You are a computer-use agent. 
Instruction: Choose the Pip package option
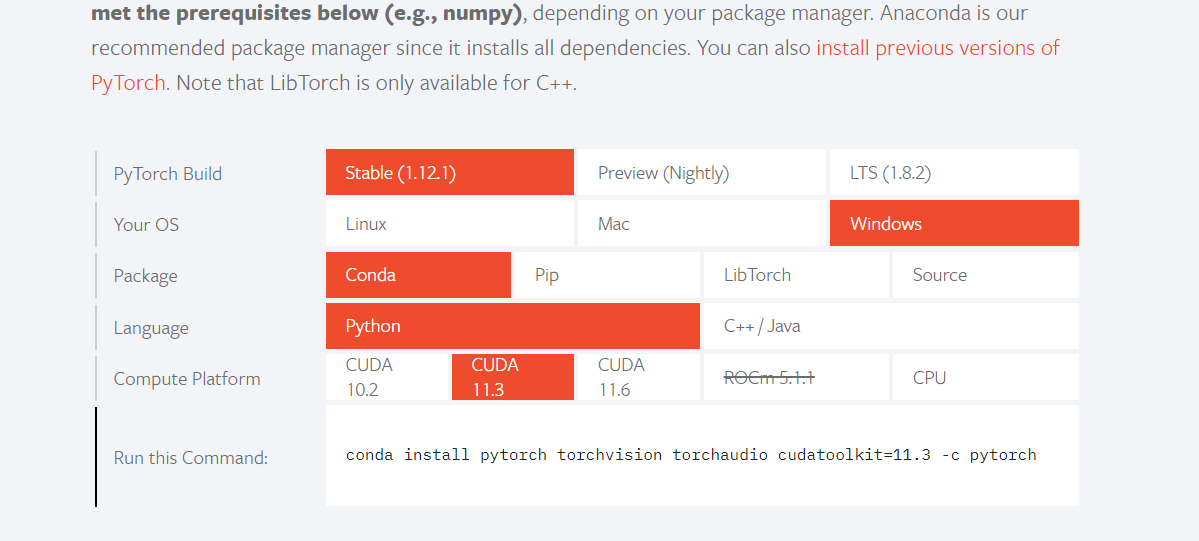(x=606, y=275)
